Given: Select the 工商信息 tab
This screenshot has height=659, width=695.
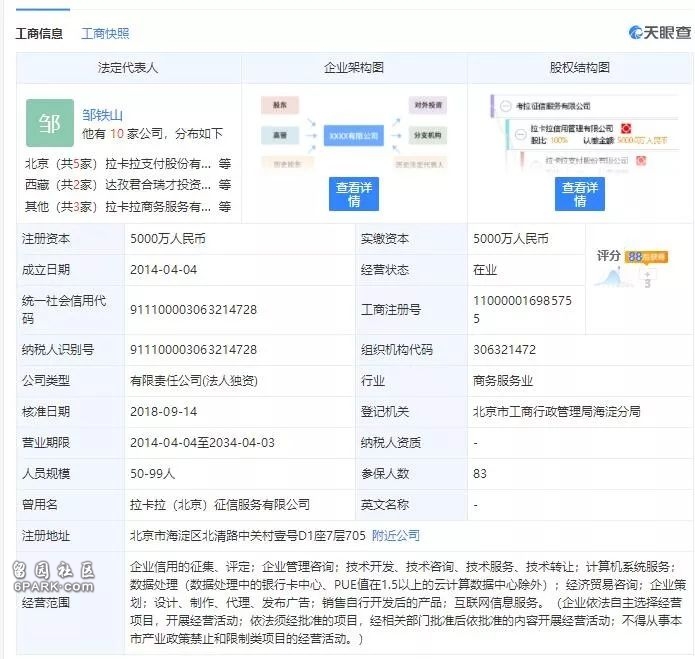Looking at the screenshot, I should click(x=39, y=34).
